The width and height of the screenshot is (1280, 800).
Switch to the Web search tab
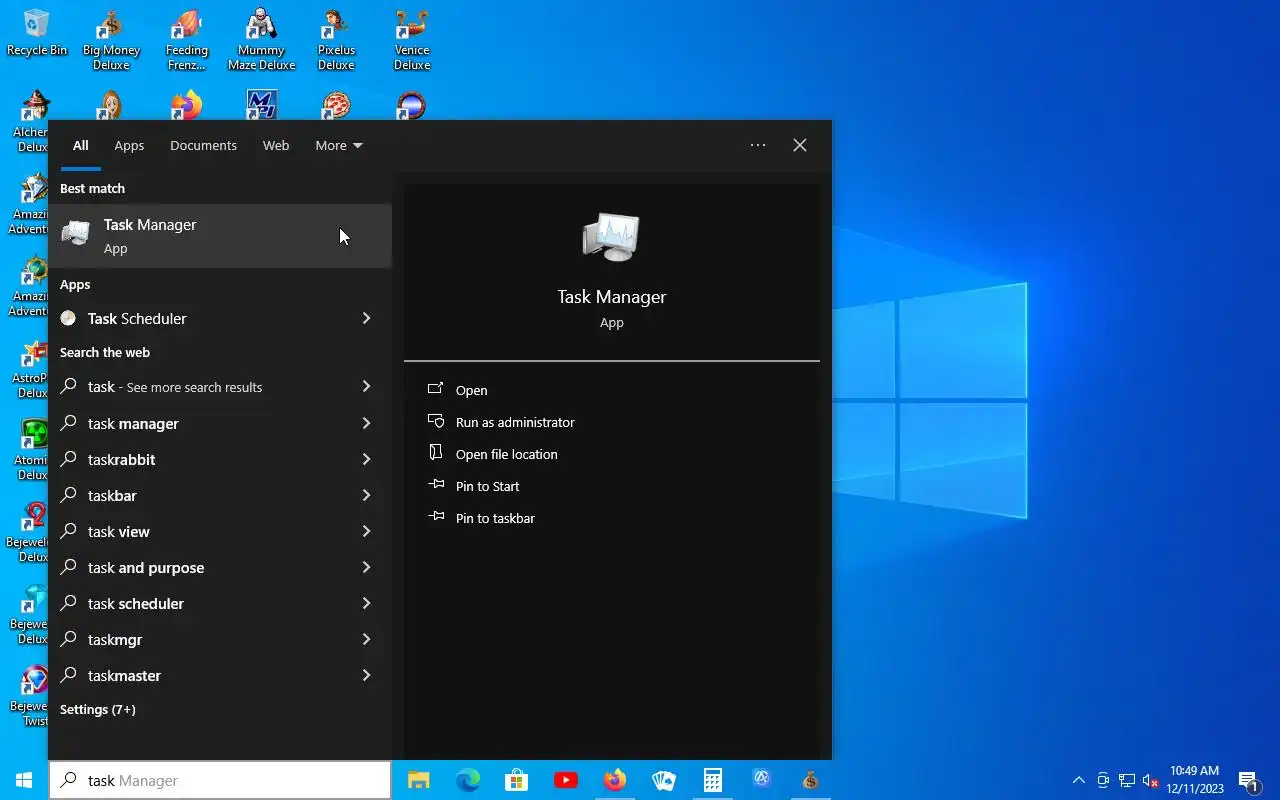[x=276, y=145]
